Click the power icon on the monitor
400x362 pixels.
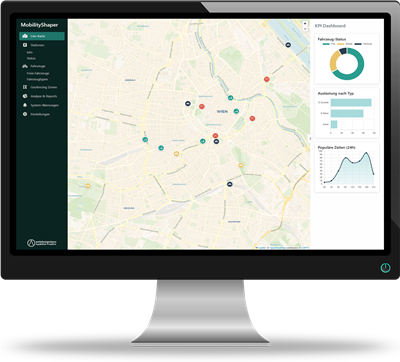[x=385, y=267]
